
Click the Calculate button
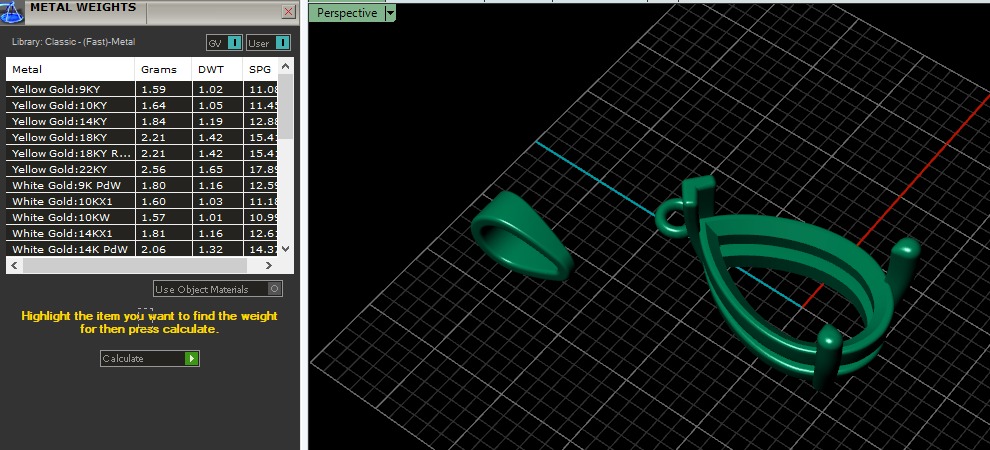150,358
